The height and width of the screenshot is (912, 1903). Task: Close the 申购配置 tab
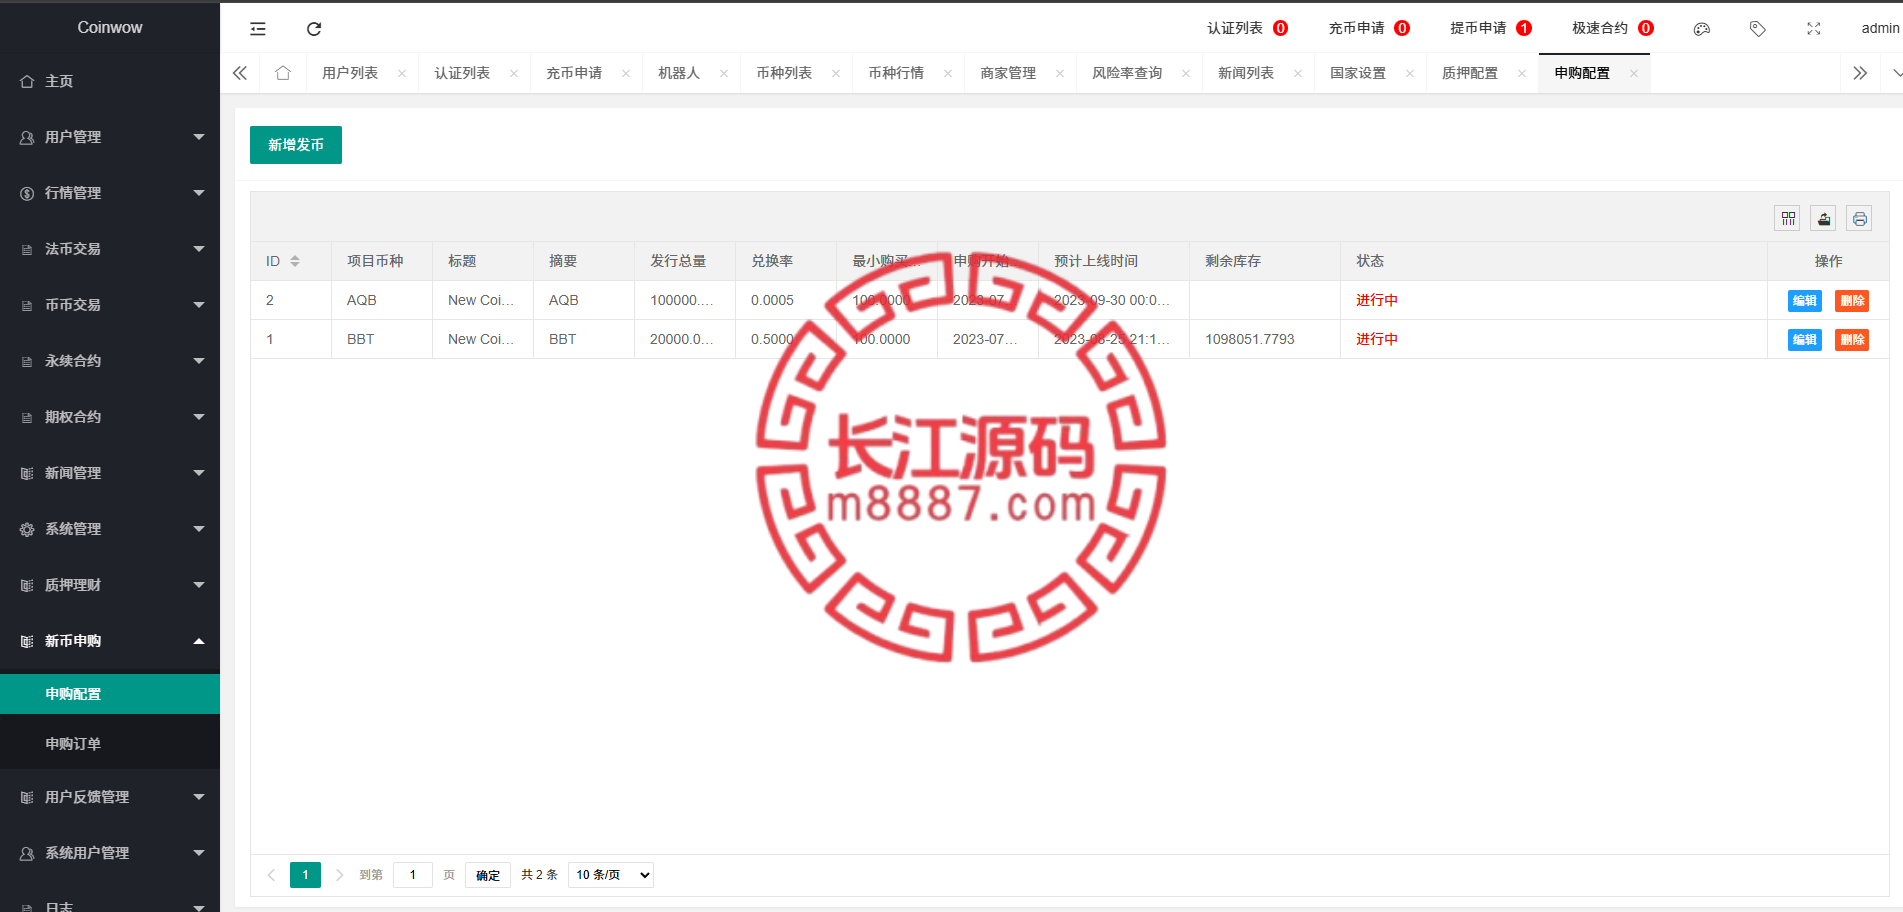[1634, 73]
